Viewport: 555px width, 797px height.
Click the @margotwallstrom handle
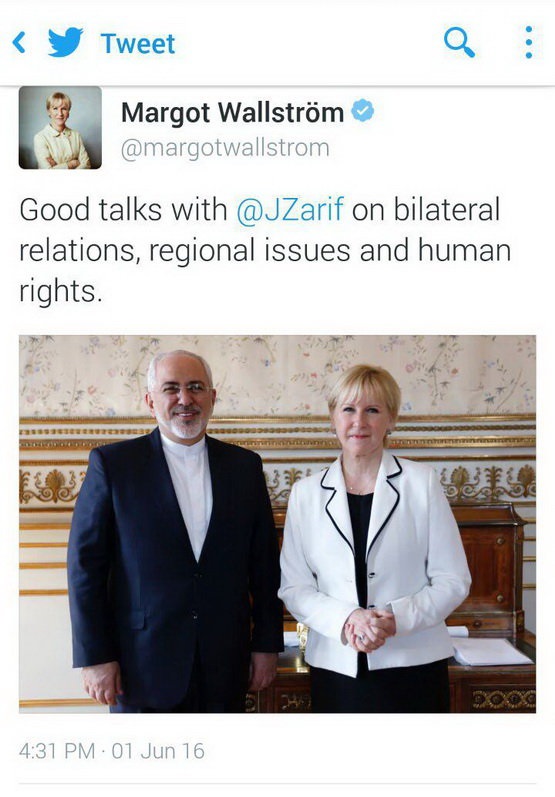point(225,148)
